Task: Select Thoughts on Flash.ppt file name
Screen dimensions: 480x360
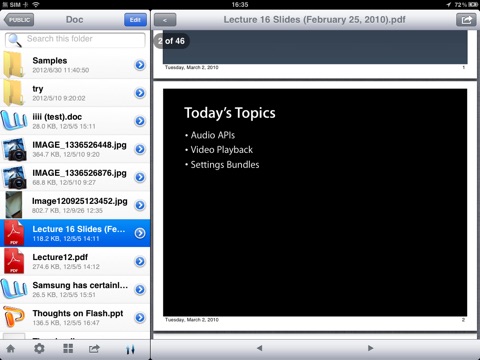Action: coord(78,313)
